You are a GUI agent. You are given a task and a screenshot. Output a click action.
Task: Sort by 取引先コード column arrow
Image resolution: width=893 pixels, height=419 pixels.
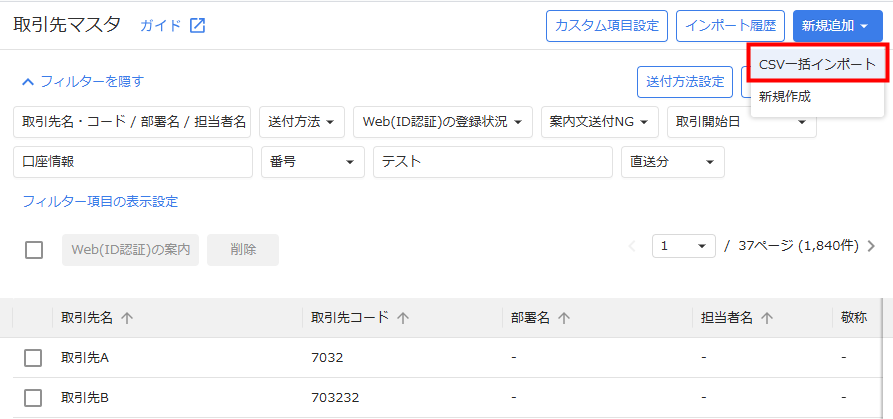click(403, 318)
